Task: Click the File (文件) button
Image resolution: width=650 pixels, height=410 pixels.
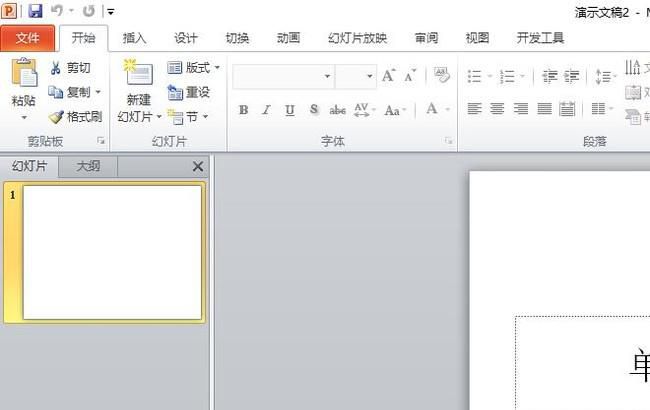Action: pos(28,38)
